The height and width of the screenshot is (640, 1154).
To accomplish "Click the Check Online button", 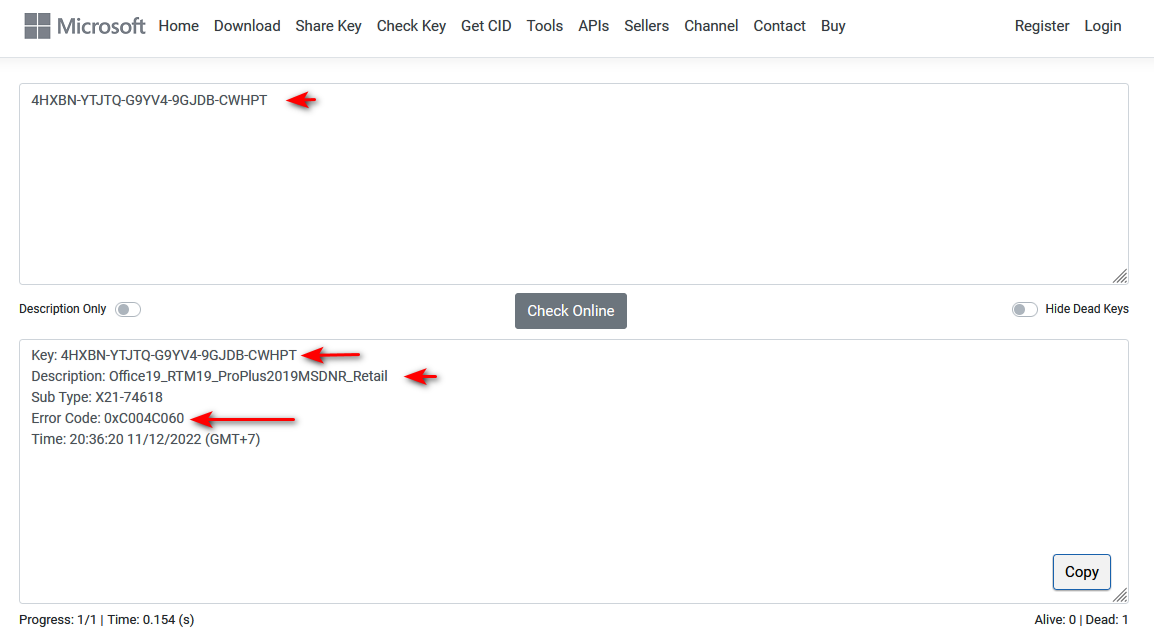I will pyautogui.click(x=570, y=310).
